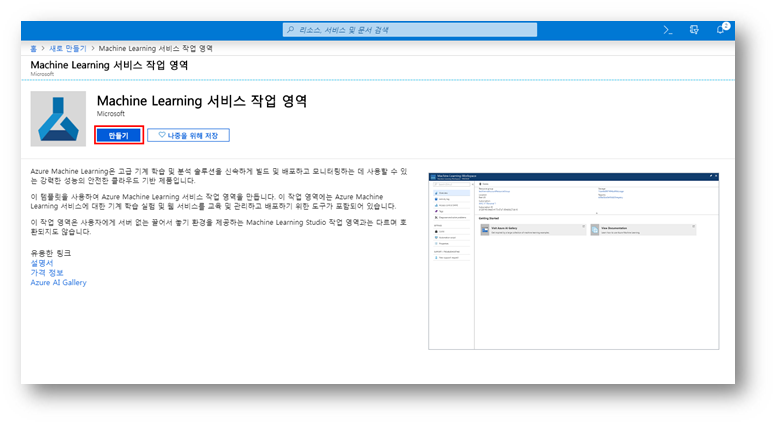777x426 pixels.
Task: Click the 나중을 위해 저장 button
Action: pyautogui.click(x=188, y=135)
